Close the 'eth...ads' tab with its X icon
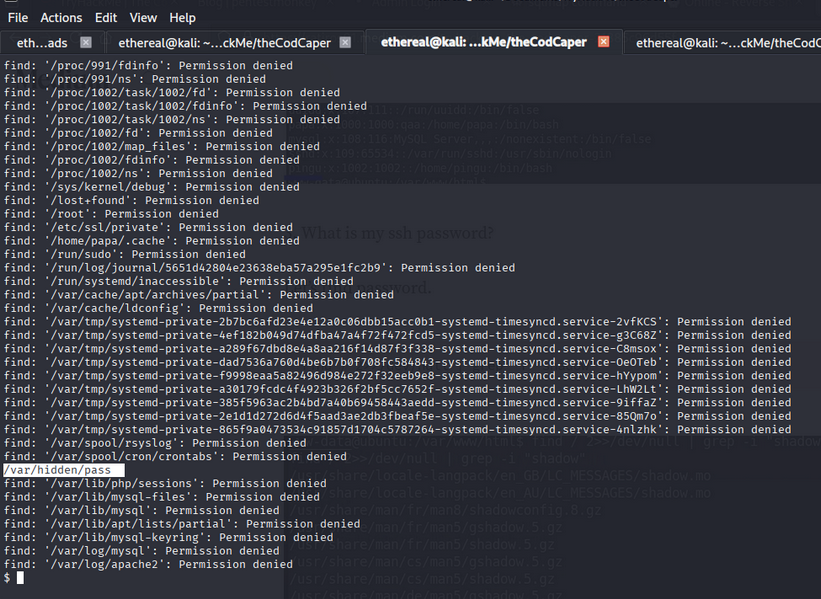The width and height of the screenshot is (821, 599). [86, 42]
